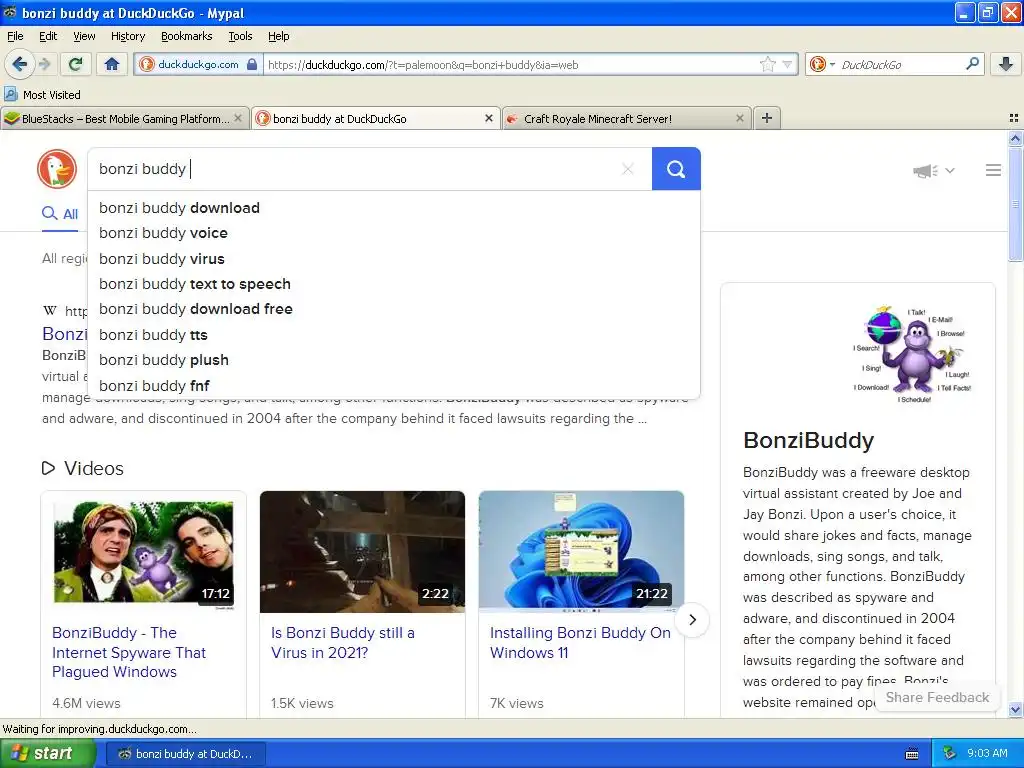This screenshot has width=1024, height=768.
Task: Open the File menu
Action: (x=15, y=36)
